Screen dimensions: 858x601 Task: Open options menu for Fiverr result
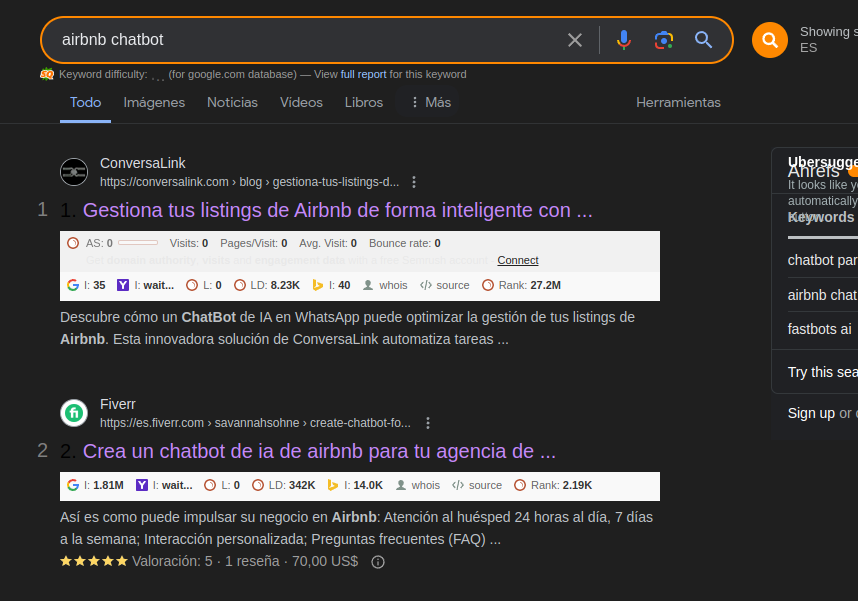[x=428, y=423]
